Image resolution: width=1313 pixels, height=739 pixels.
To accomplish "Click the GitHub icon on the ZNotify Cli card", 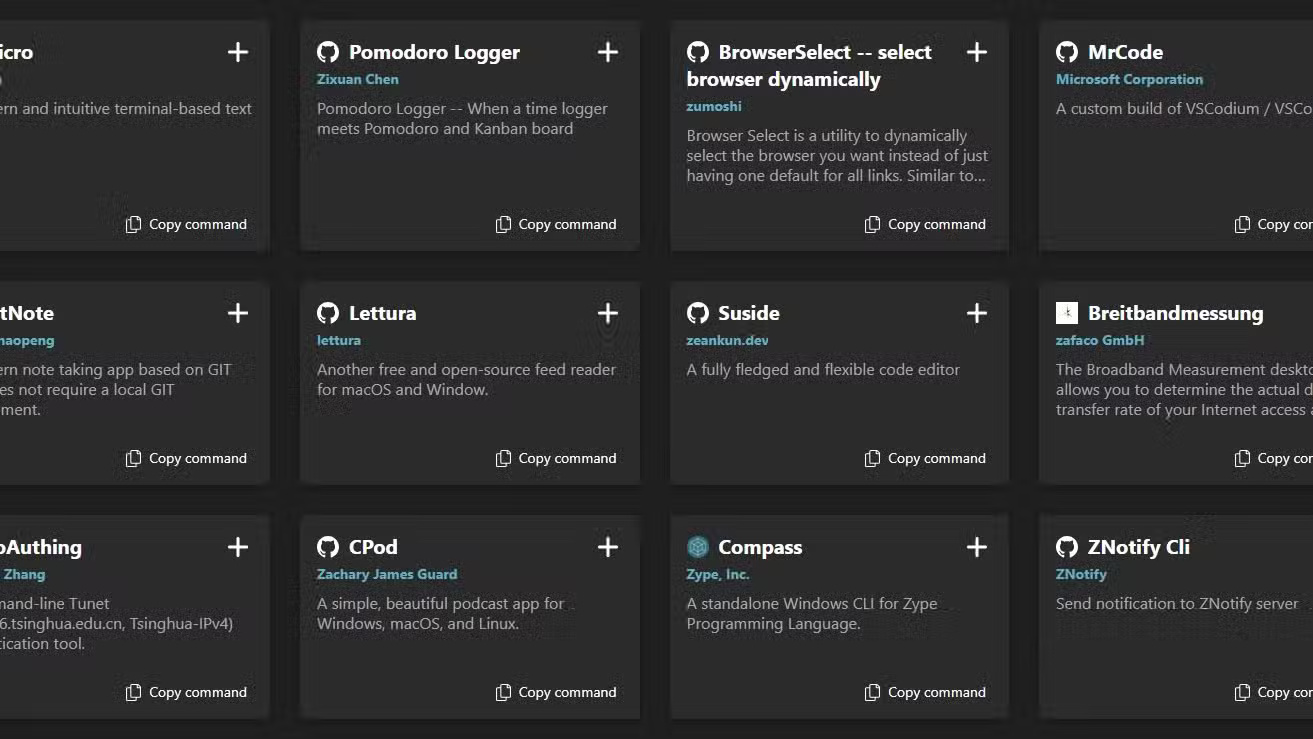I will coord(1066,547).
